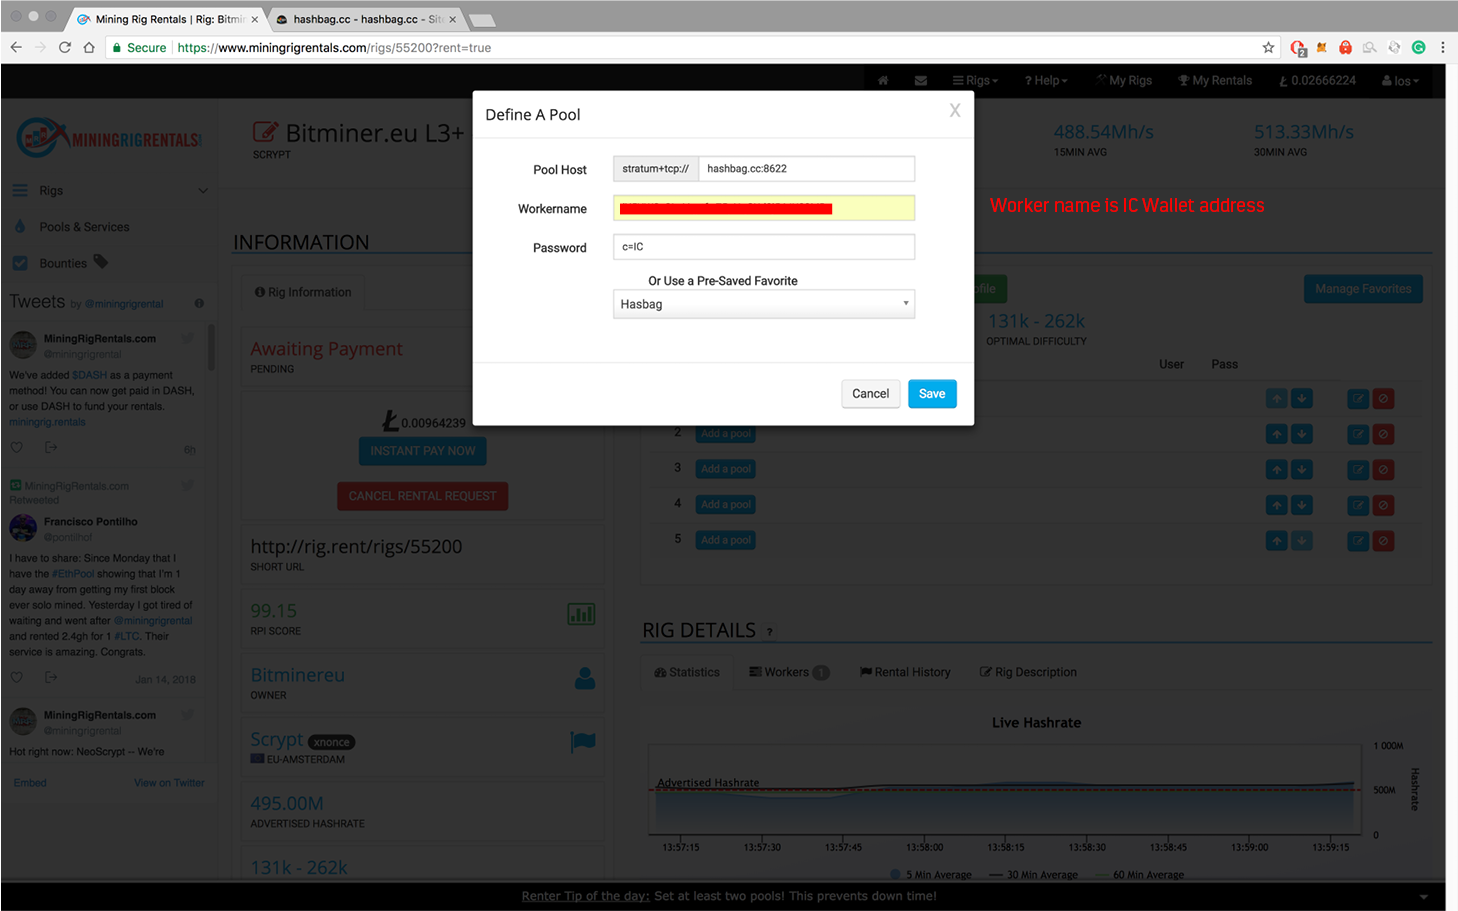Toggle the 5 Min Average chart series

point(931,875)
